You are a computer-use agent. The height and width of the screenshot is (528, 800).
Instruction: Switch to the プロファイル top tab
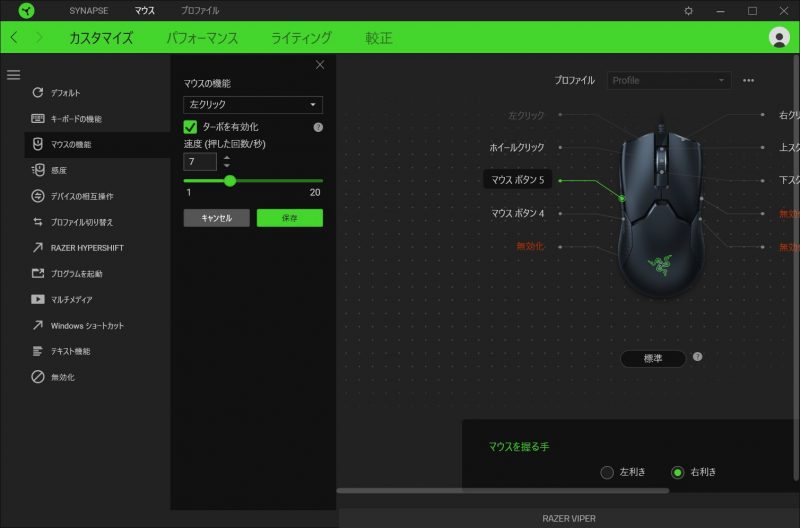pos(199,10)
